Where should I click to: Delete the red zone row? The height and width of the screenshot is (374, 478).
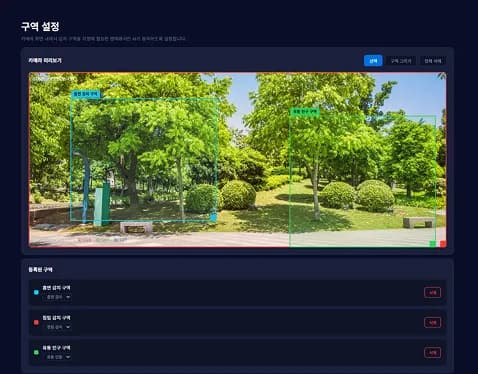(x=432, y=322)
